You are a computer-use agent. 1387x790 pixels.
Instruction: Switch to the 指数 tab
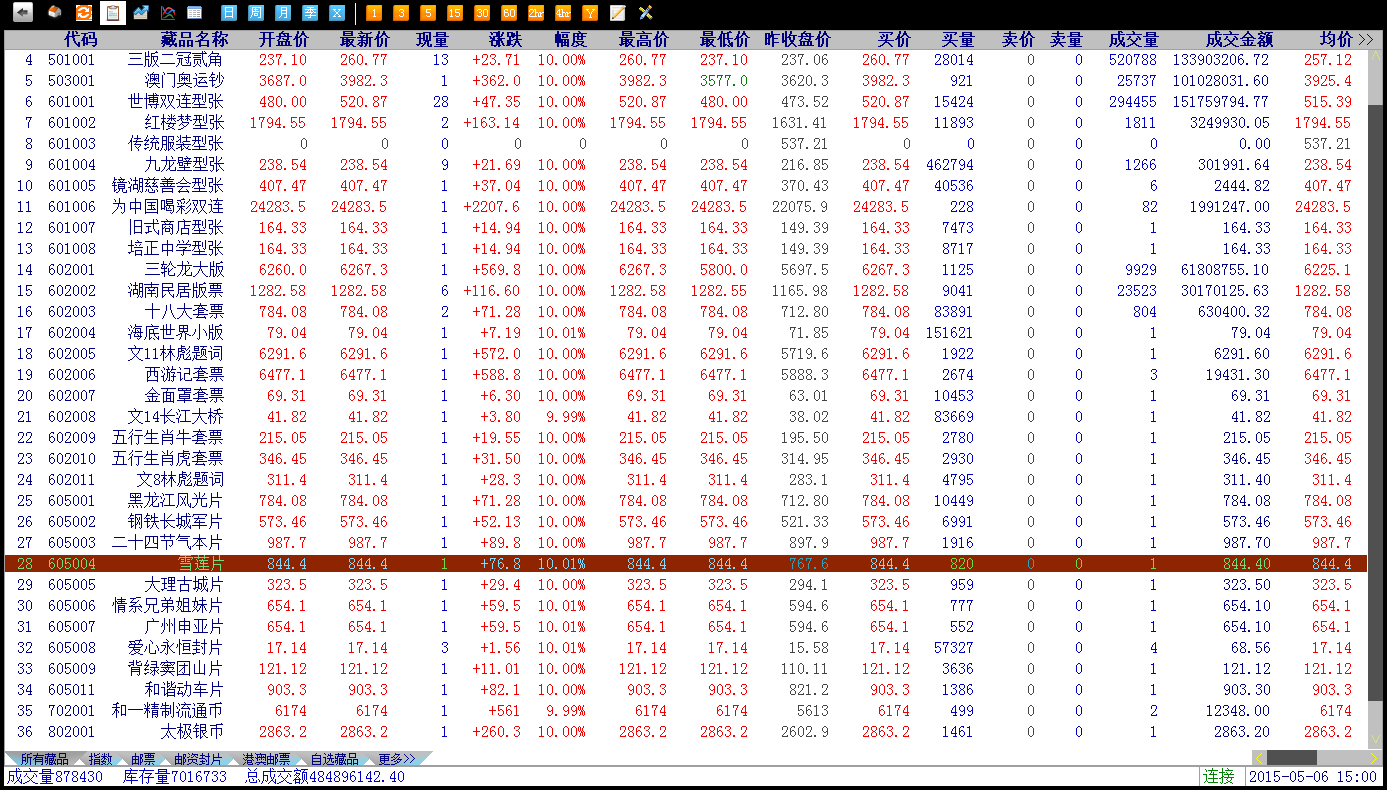[x=100, y=760]
